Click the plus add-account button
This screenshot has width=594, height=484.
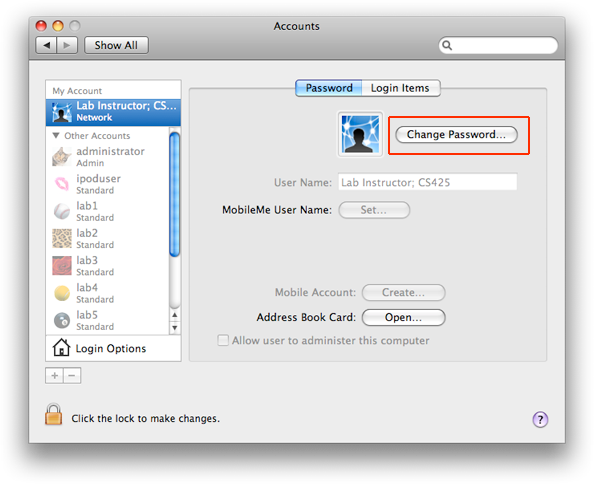point(55,376)
